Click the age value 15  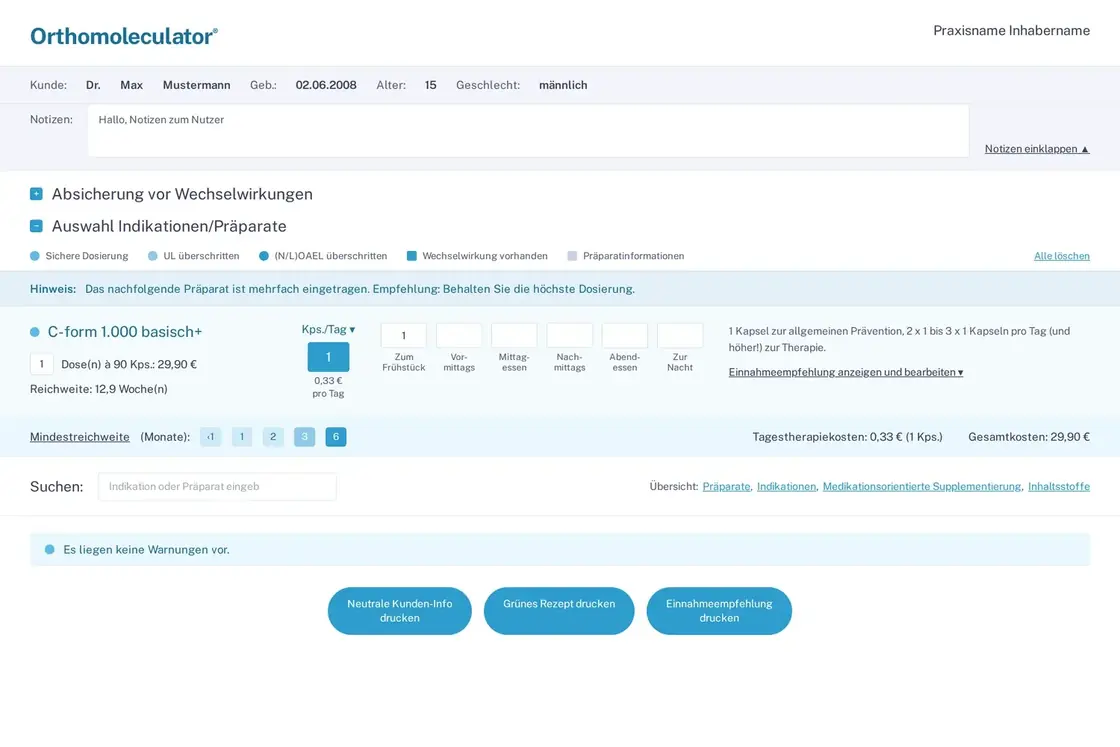click(x=430, y=85)
